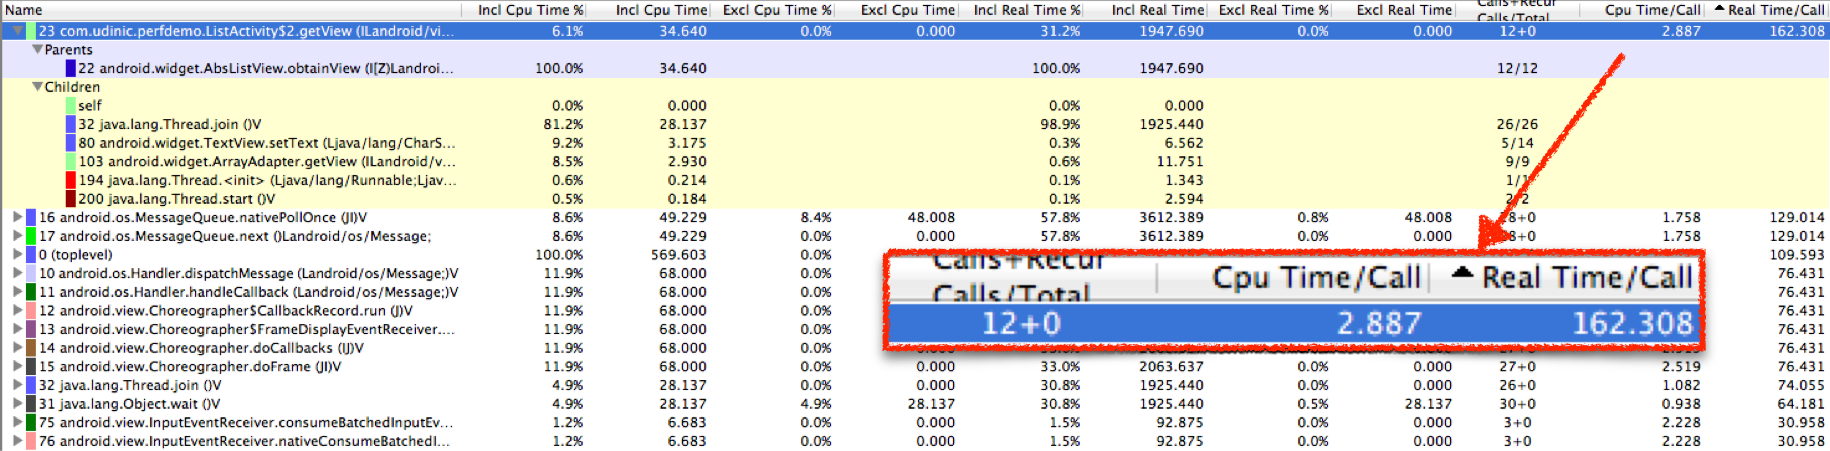Screen dimensions: 1830x451
Task: Sort by Excl Cpu Time % column header
Action: coord(777,10)
